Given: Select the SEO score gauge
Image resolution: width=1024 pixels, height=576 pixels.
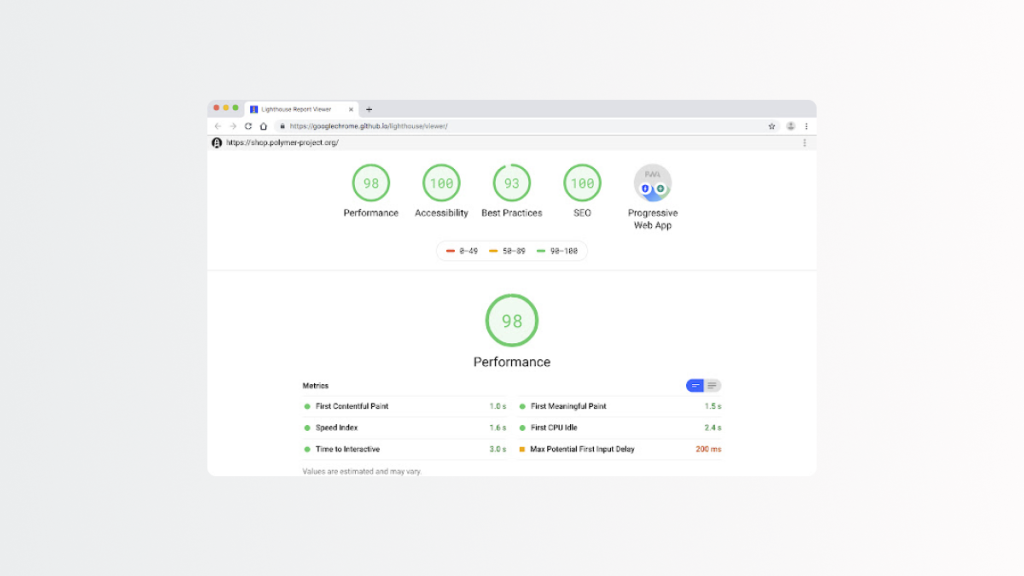Looking at the screenshot, I should (582, 183).
